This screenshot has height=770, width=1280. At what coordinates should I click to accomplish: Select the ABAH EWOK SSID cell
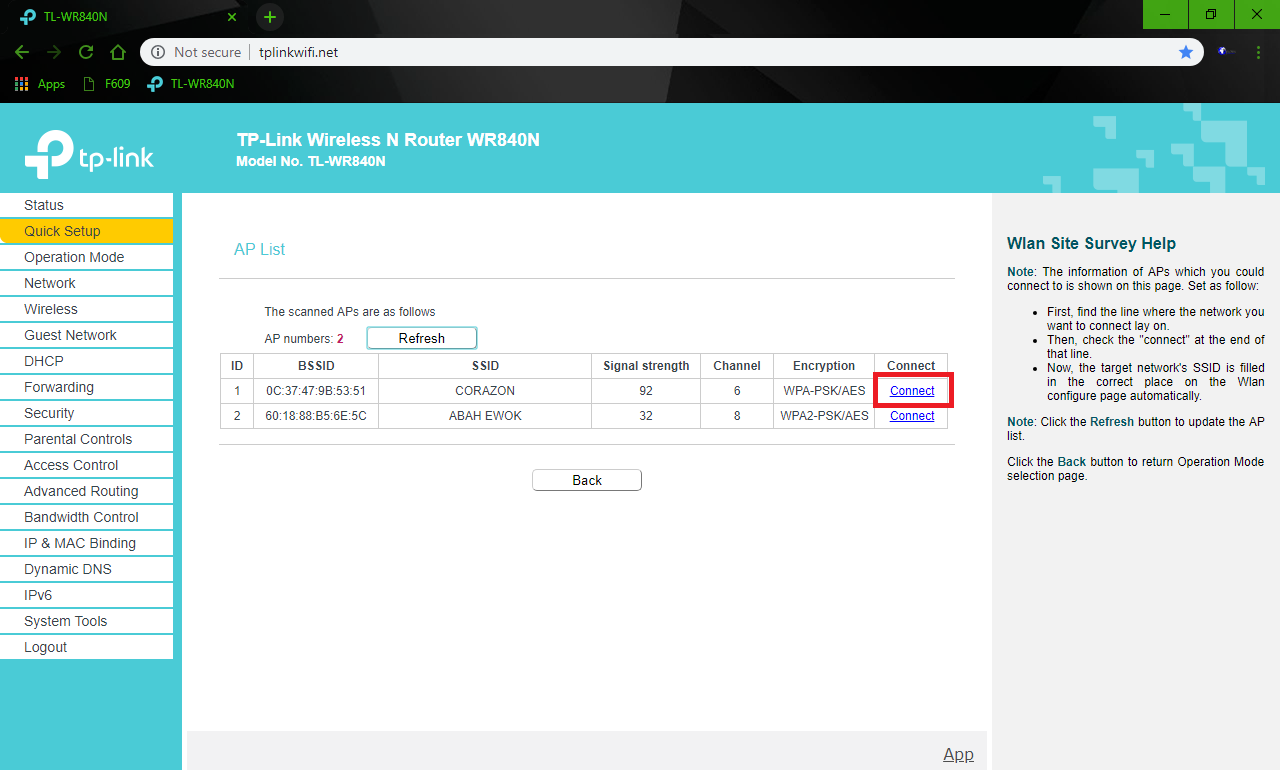coord(485,416)
